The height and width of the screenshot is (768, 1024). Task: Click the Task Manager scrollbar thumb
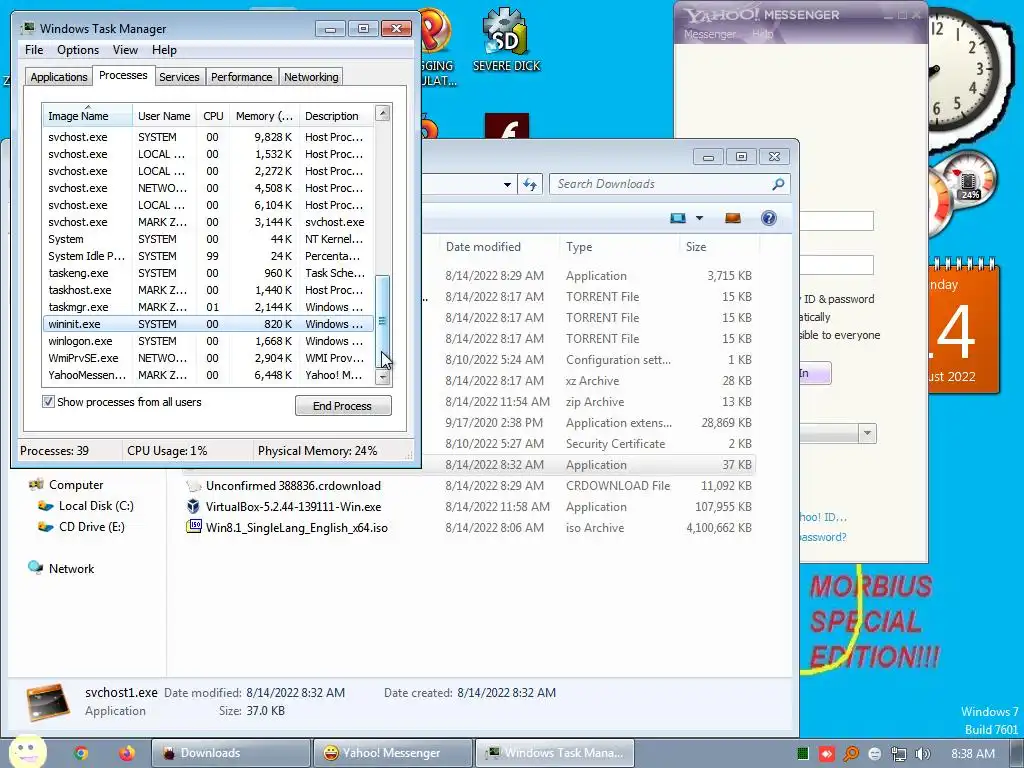[x=383, y=321]
